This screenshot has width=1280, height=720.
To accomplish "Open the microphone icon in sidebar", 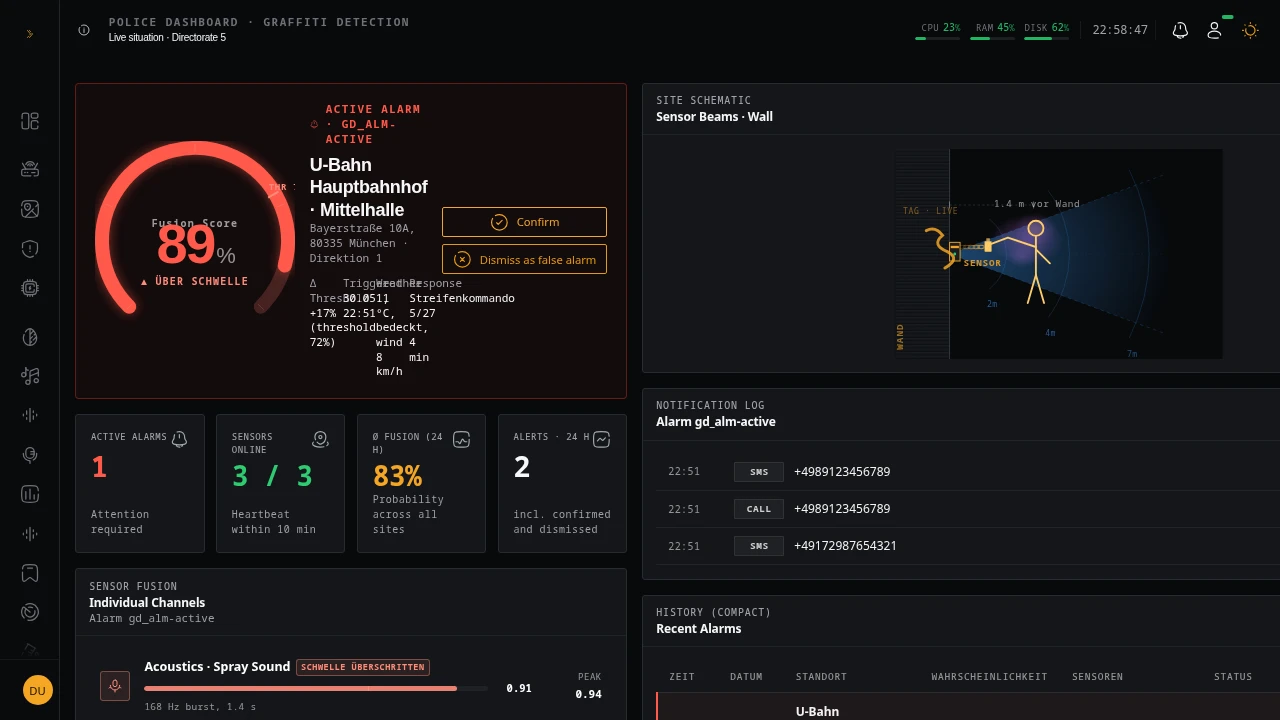I will 30,455.
